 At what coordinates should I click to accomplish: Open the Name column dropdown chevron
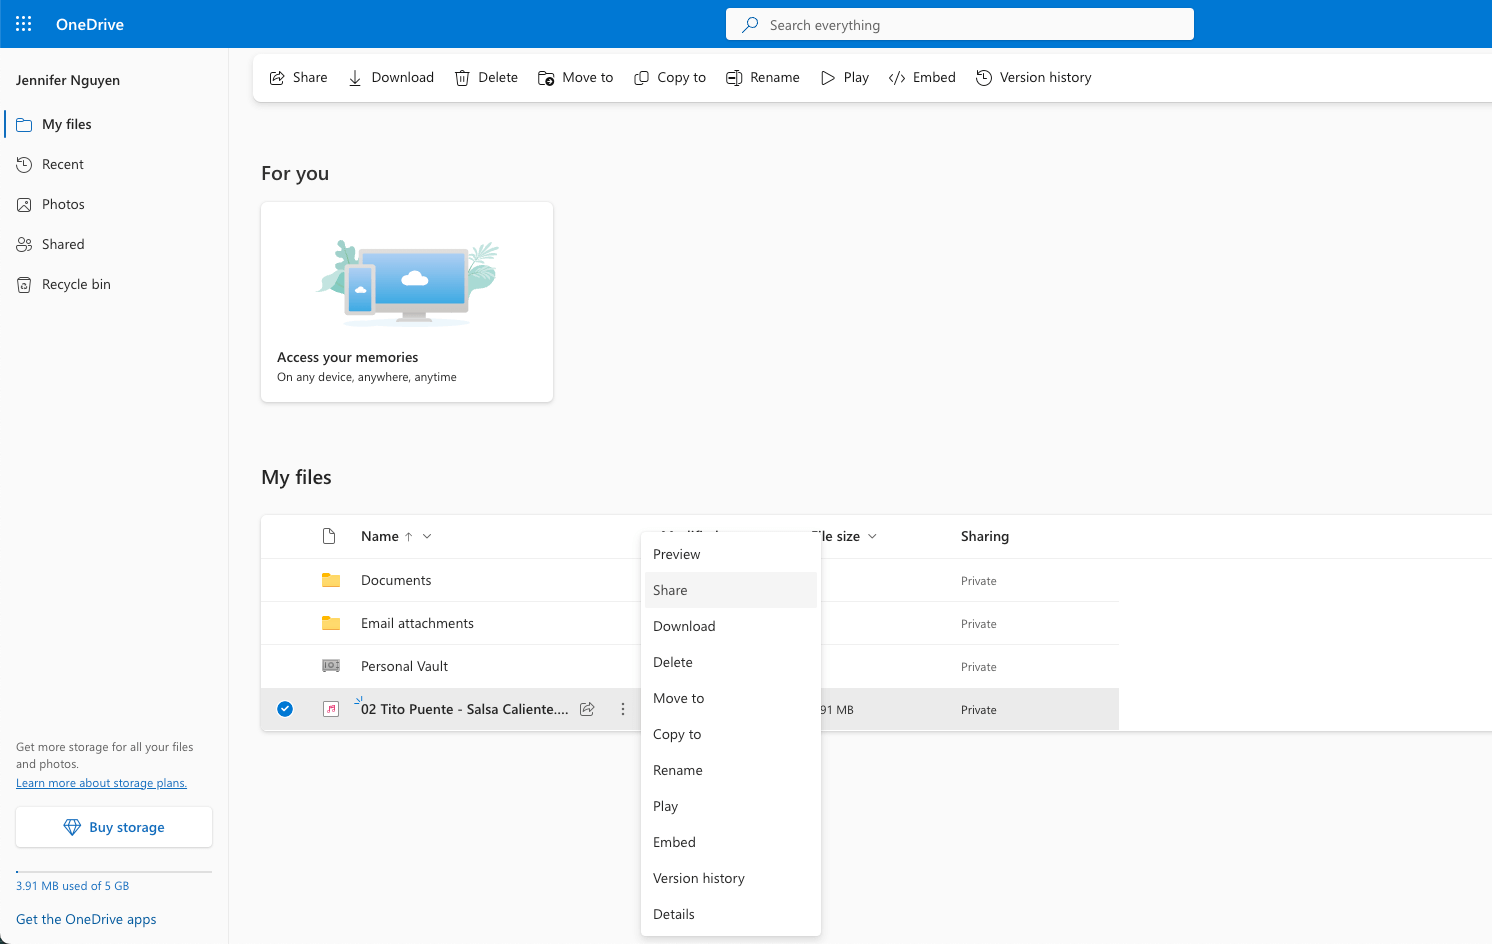[427, 536]
